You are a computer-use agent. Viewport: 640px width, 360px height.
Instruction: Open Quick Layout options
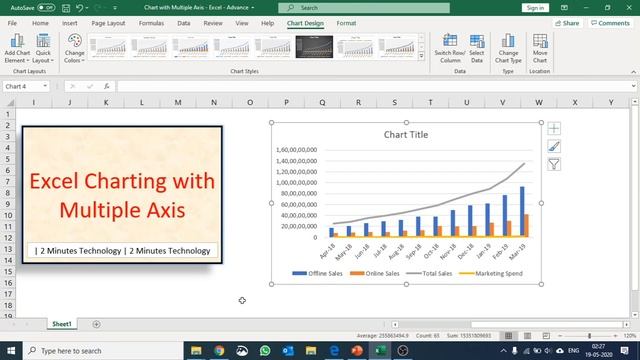coord(43,49)
